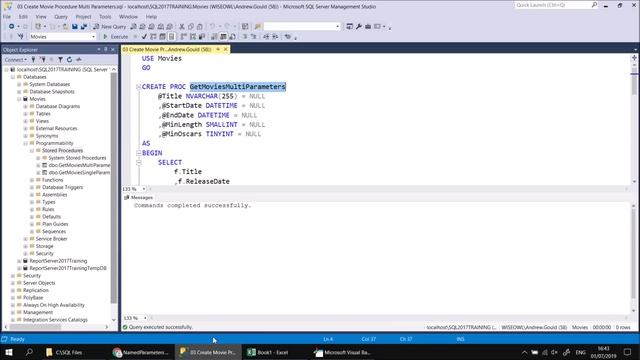The image size is (640, 360).
Task: Select the Messages results tab
Action: click(x=138, y=198)
